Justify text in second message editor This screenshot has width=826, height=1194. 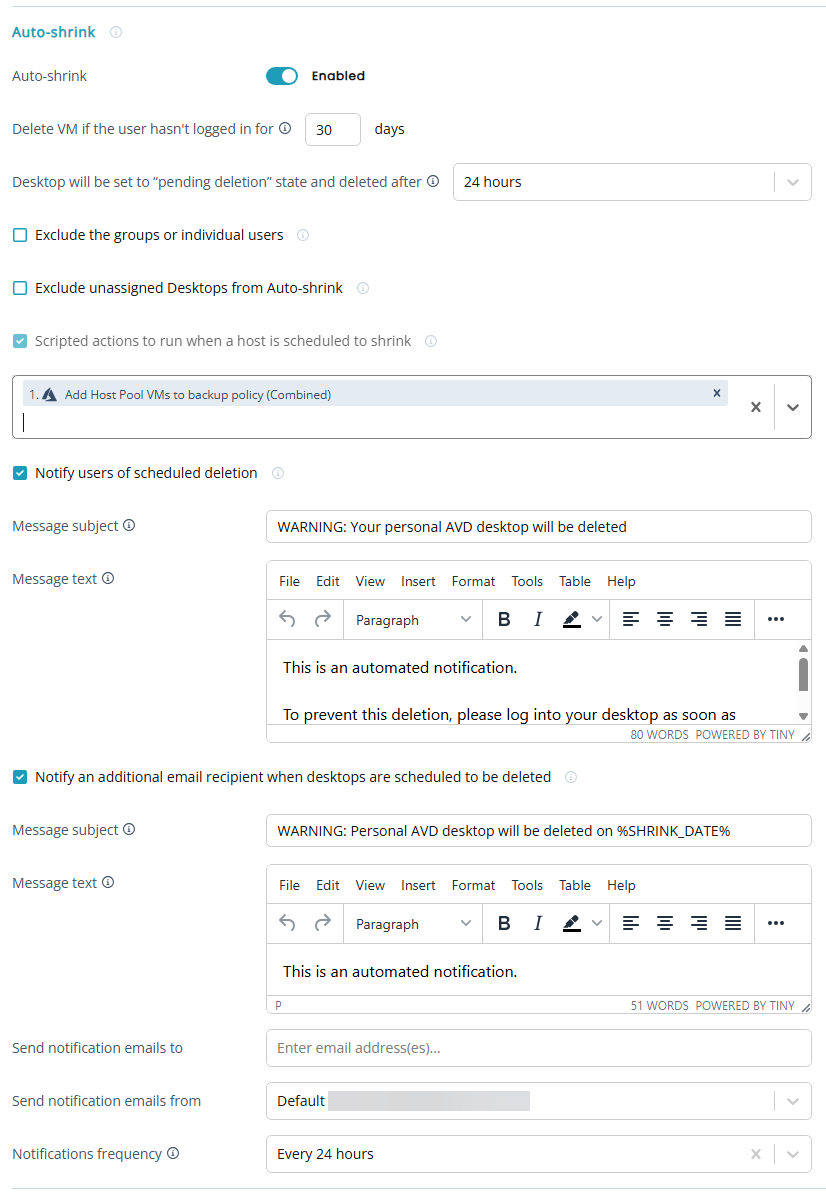(x=733, y=924)
